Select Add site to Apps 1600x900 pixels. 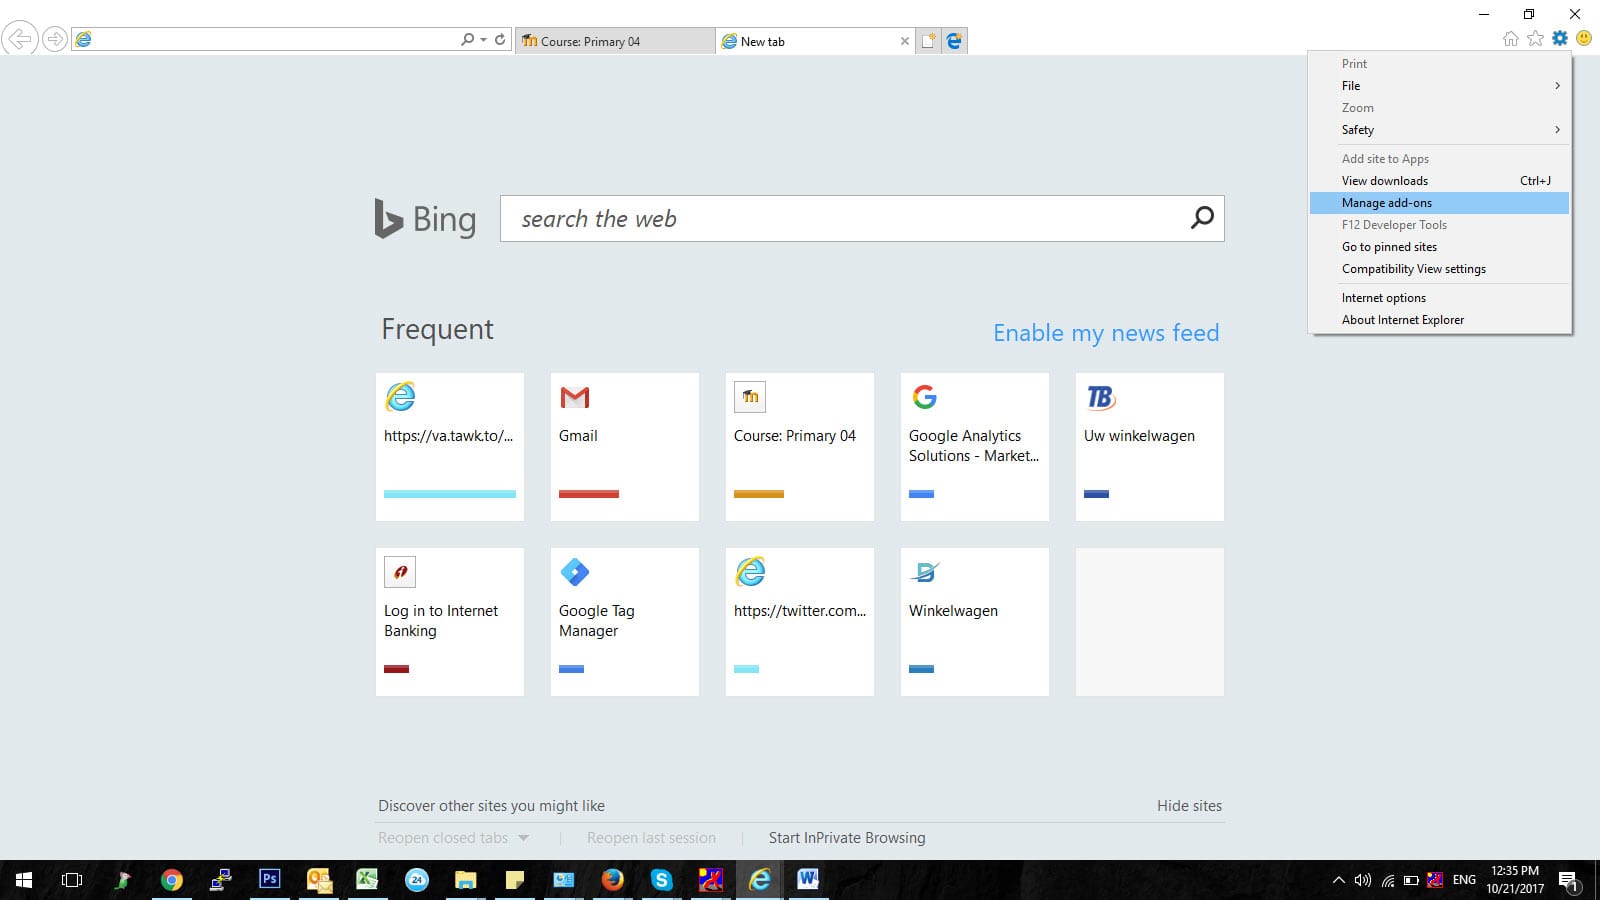1439,159
